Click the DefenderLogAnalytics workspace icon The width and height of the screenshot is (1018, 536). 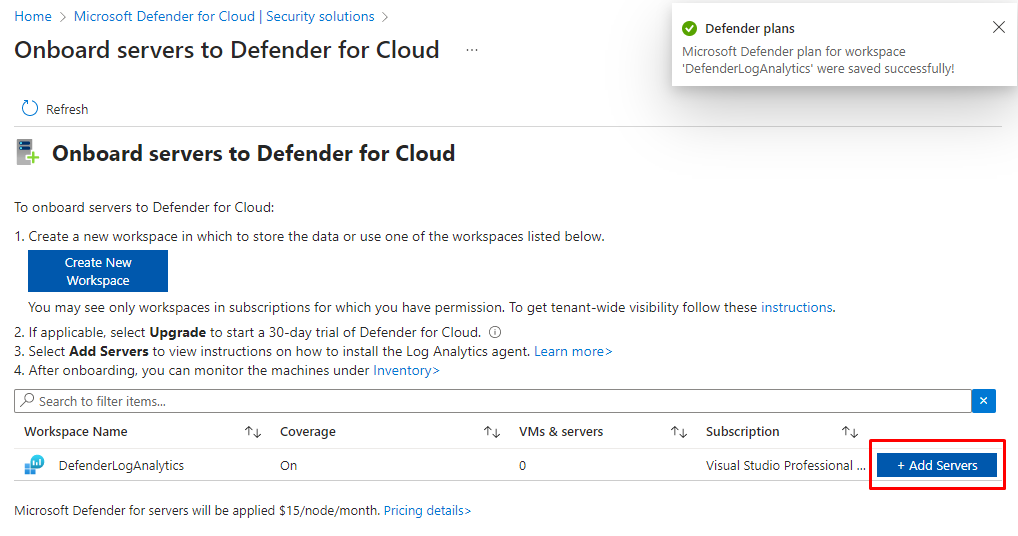36,465
